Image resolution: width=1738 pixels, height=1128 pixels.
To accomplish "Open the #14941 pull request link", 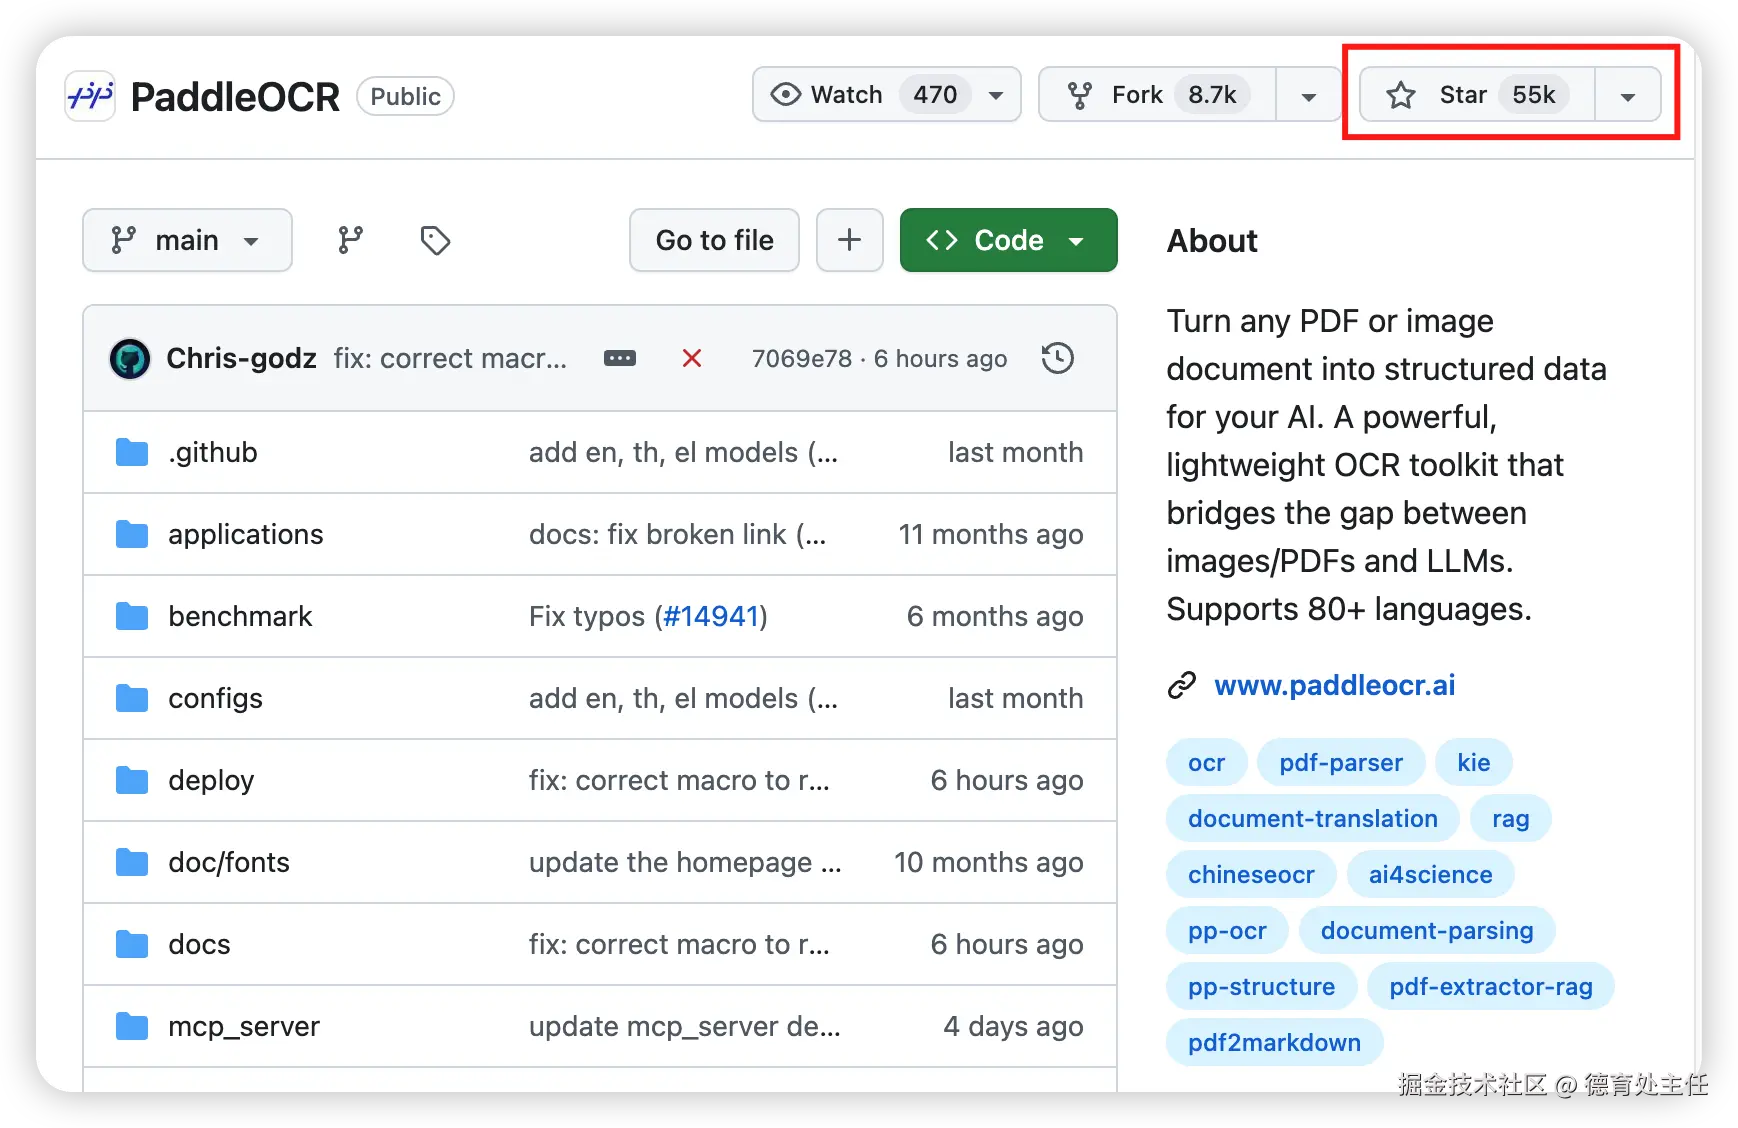I will click(711, 616).
